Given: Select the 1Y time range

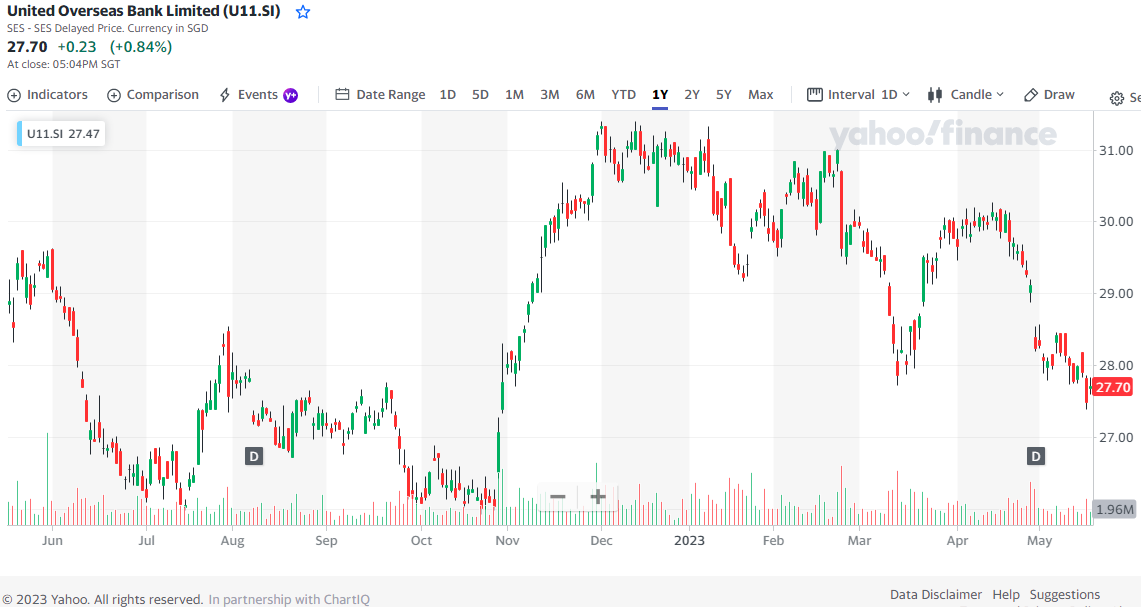Looking at the screenshot, I should (660, 95).
